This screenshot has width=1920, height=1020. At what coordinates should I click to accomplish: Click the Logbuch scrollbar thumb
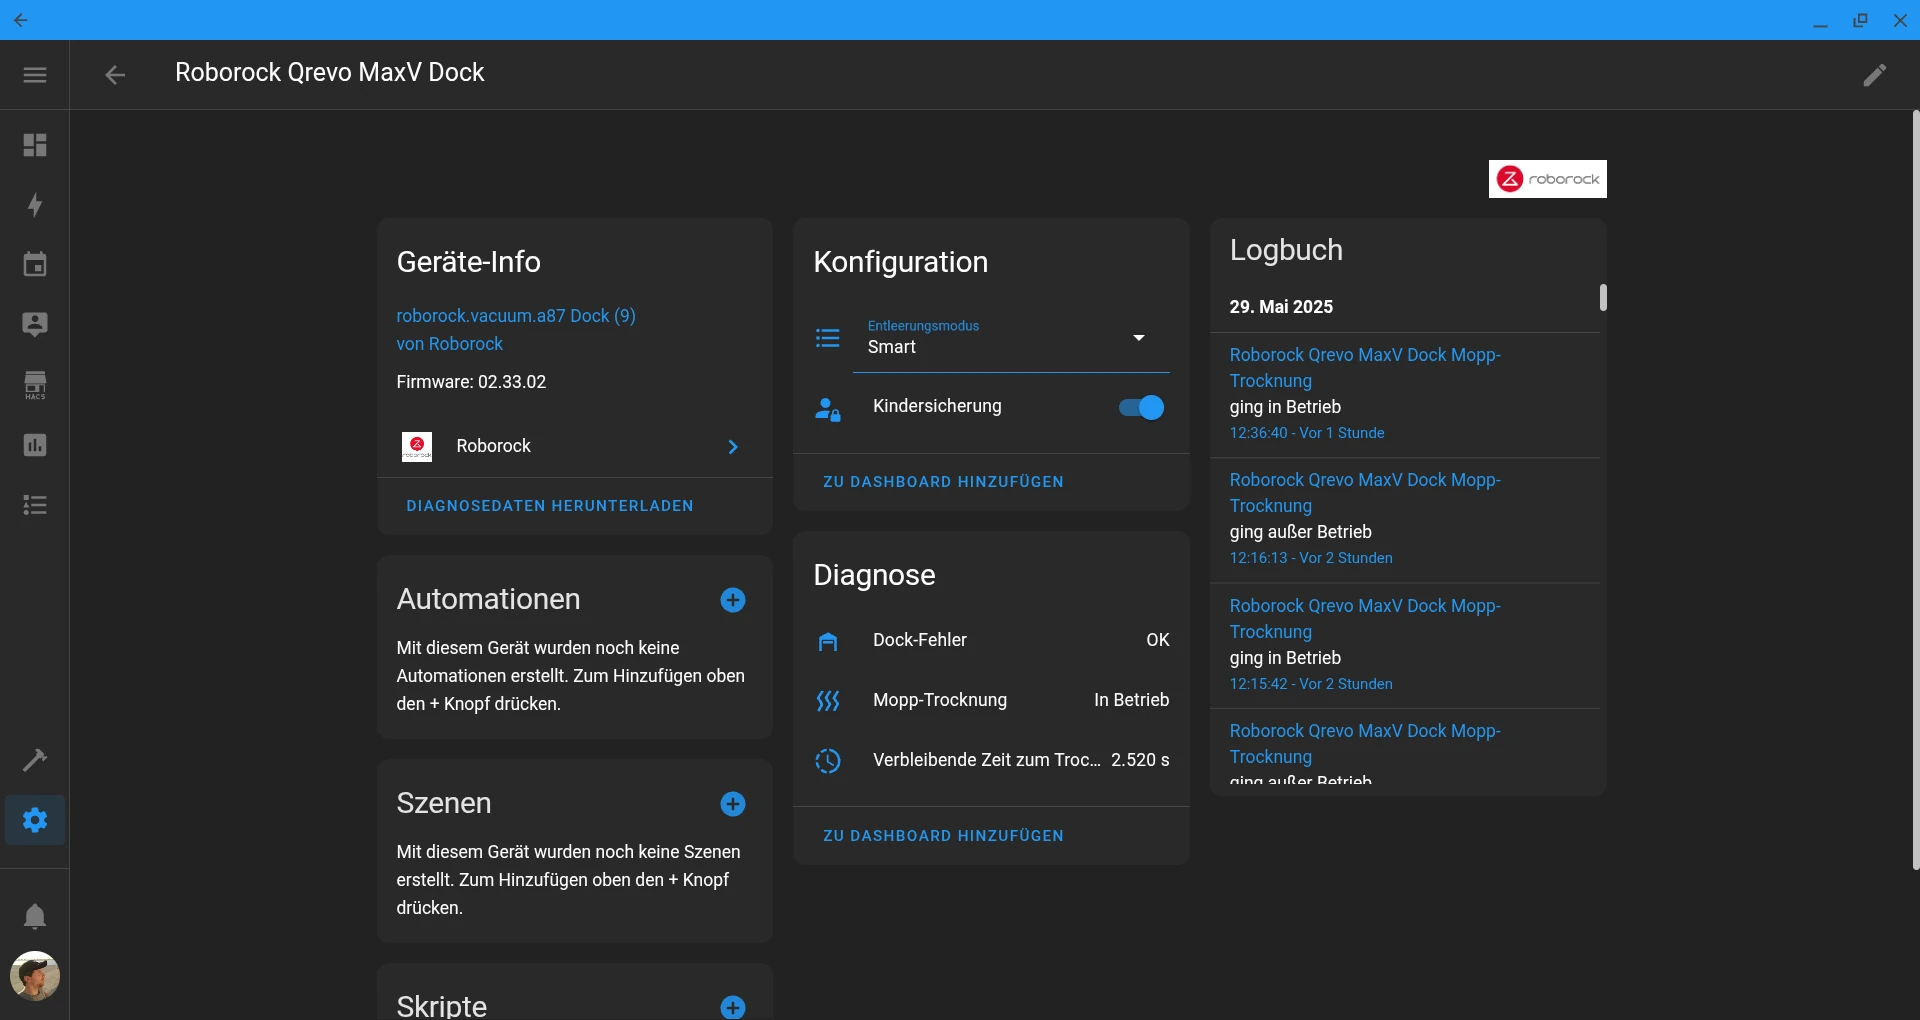point(1603,298)
